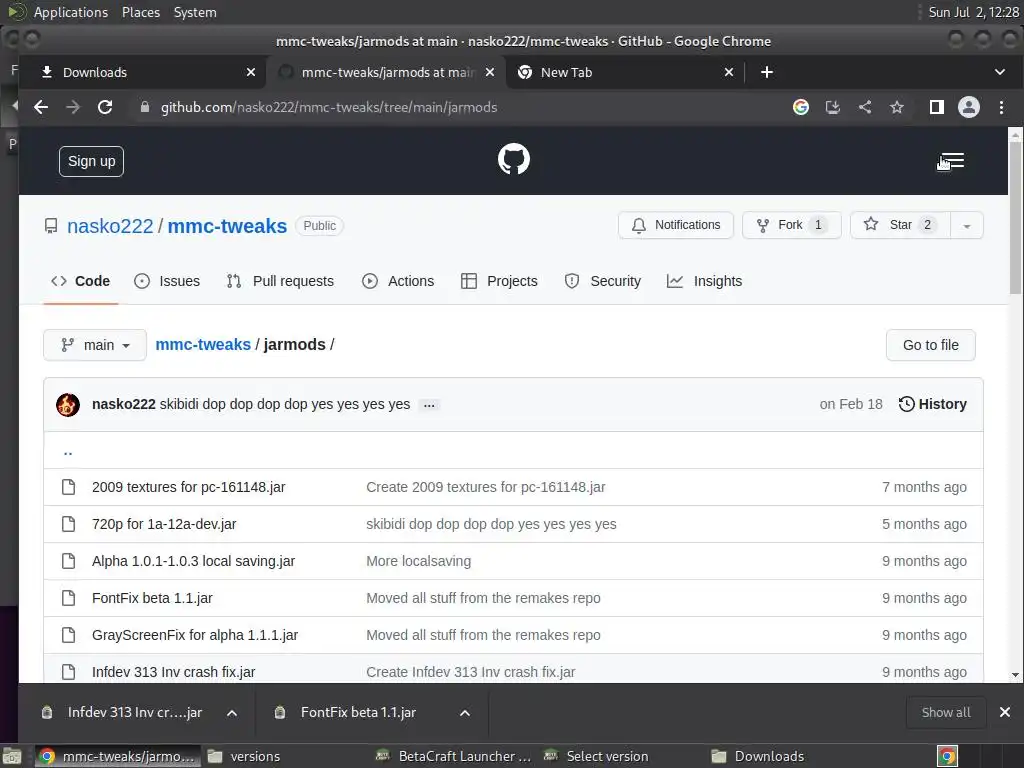Open the Insights tab
1024x768 pixels.
pyautogui.click(x=704, y=281)
